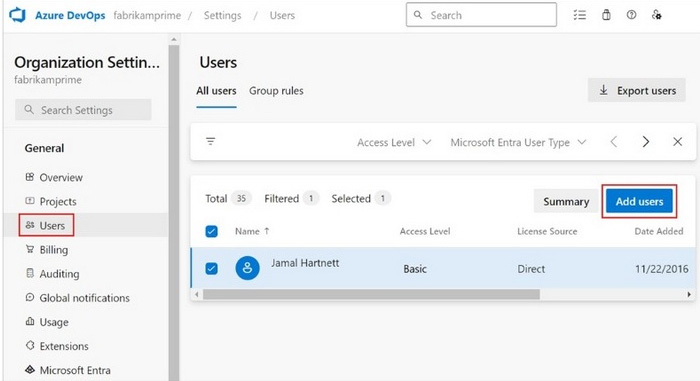Open the Help question mark icon
700x381 pixels.
coord(631,15)
